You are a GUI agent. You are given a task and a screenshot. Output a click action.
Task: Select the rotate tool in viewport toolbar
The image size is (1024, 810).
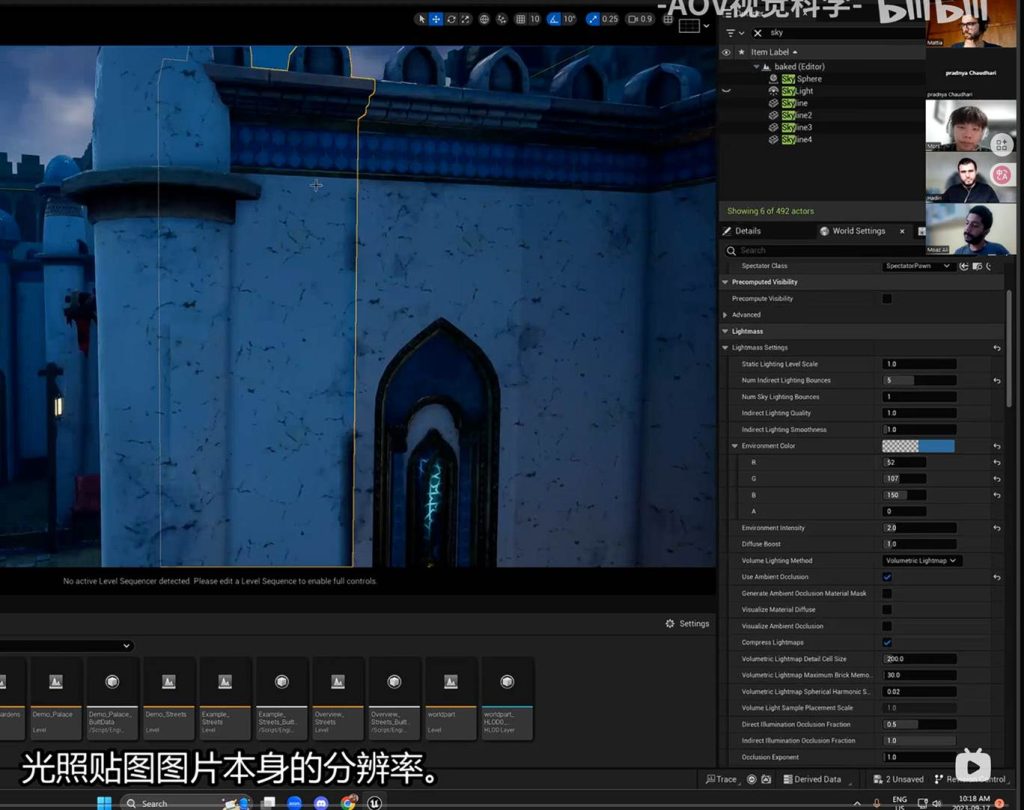(451, 19)
